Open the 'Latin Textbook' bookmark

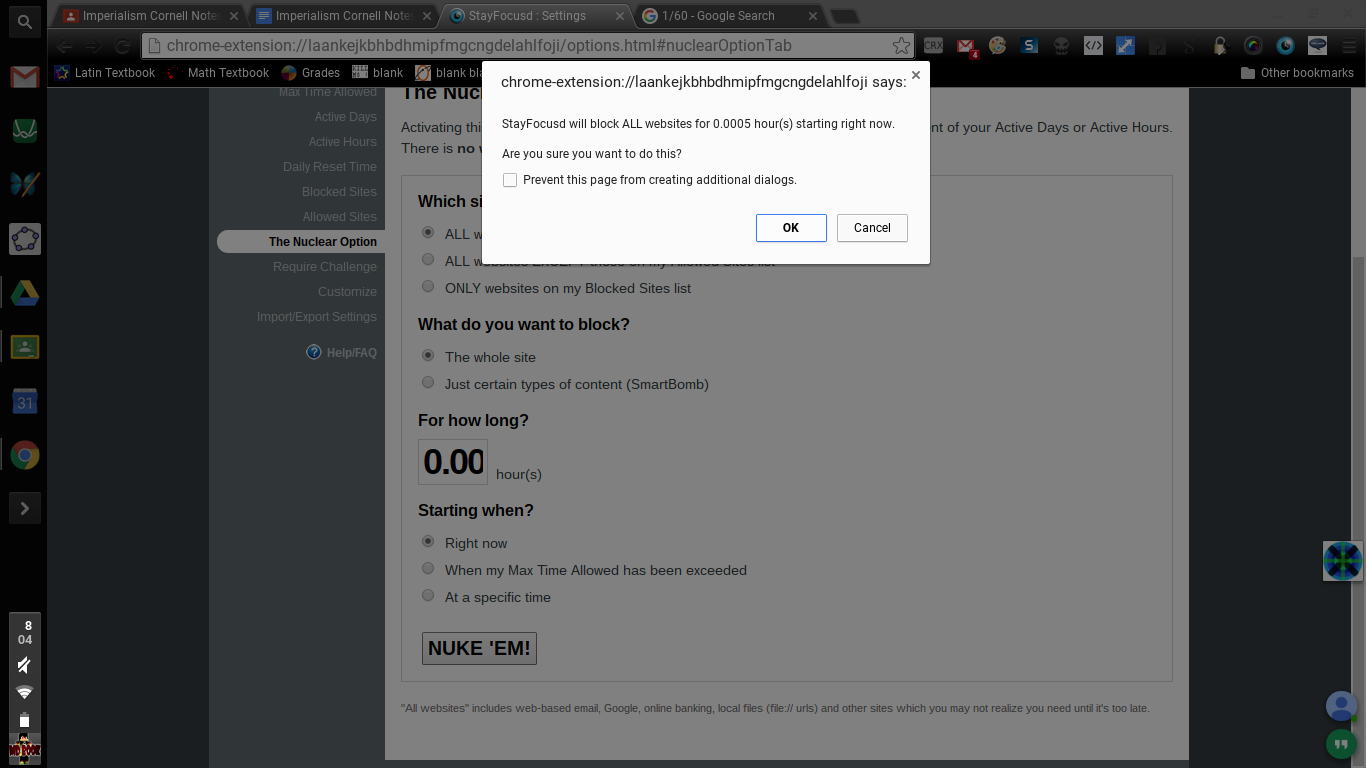pos(104,73)
